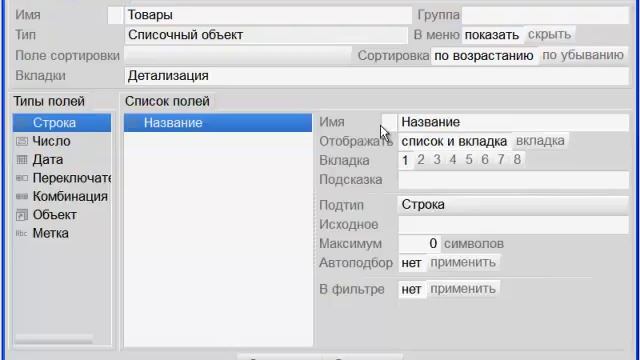Edit the Вкладки field Детализация

[376, 76]
